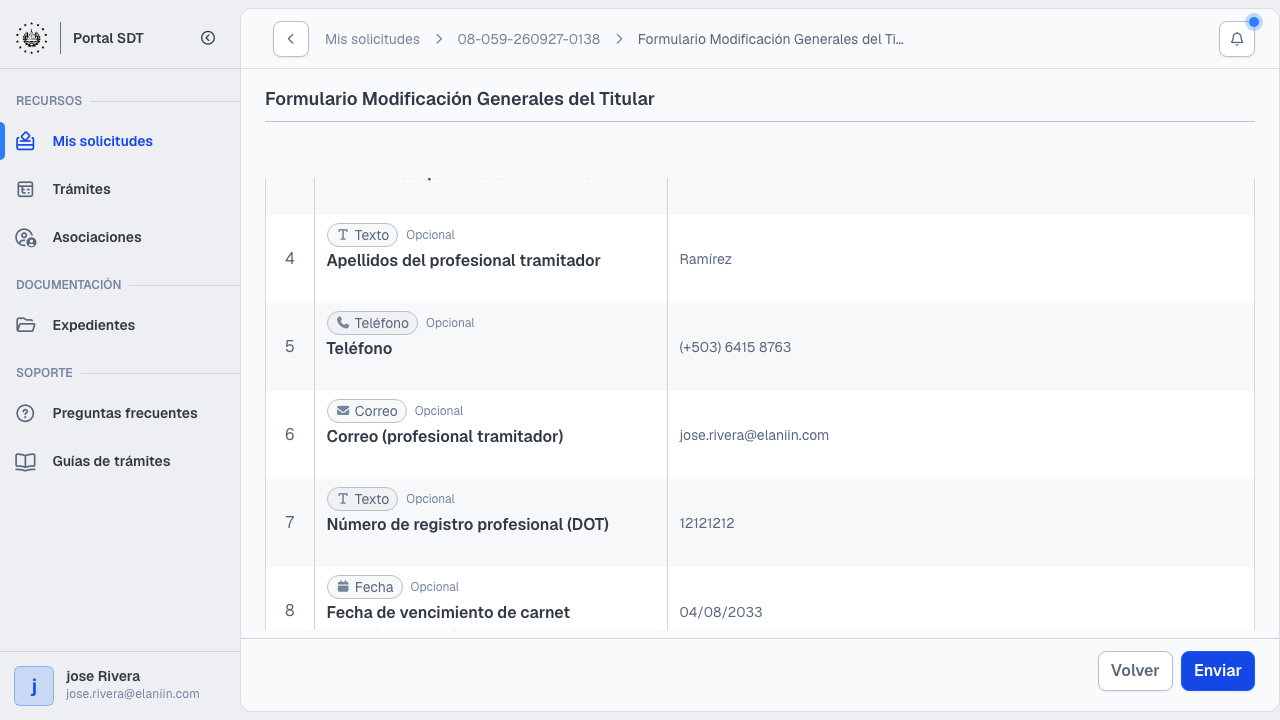Click the Opcional tag in the Teléfono row
This screenshot has height=720, width=1280.
(x=450, y=323)
